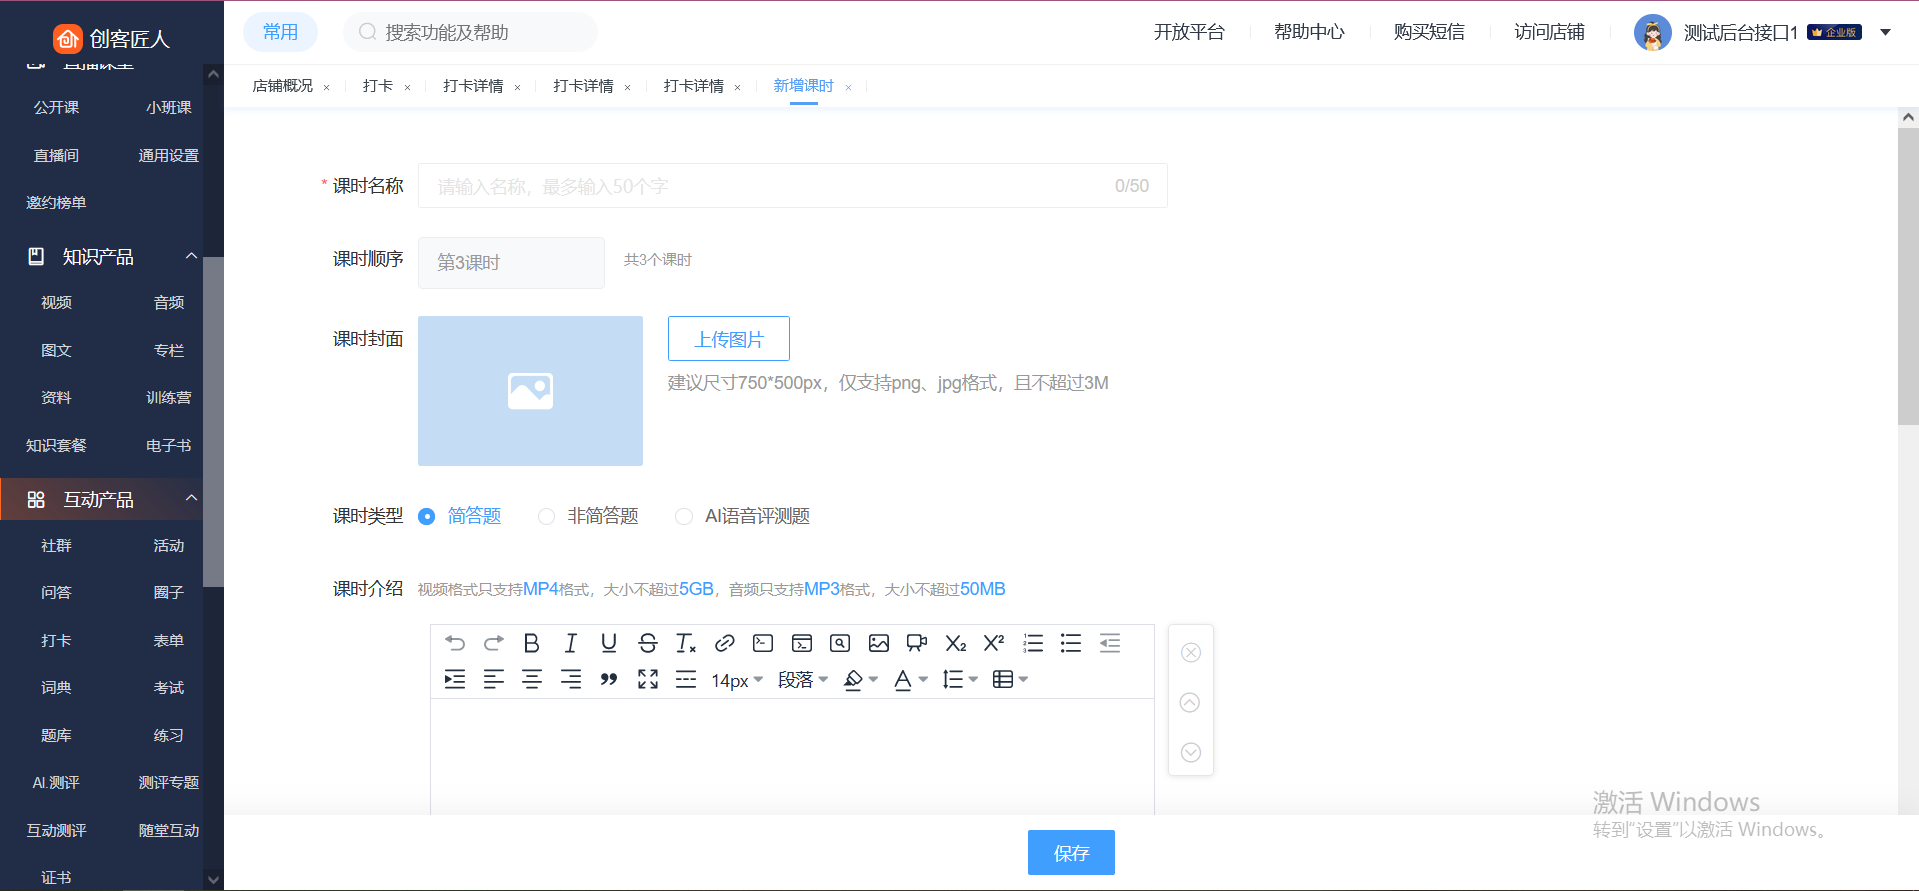This screenshot has height=891, width=1919.
Task: Insert a hyperlink with the link icon
Action: 725,643
